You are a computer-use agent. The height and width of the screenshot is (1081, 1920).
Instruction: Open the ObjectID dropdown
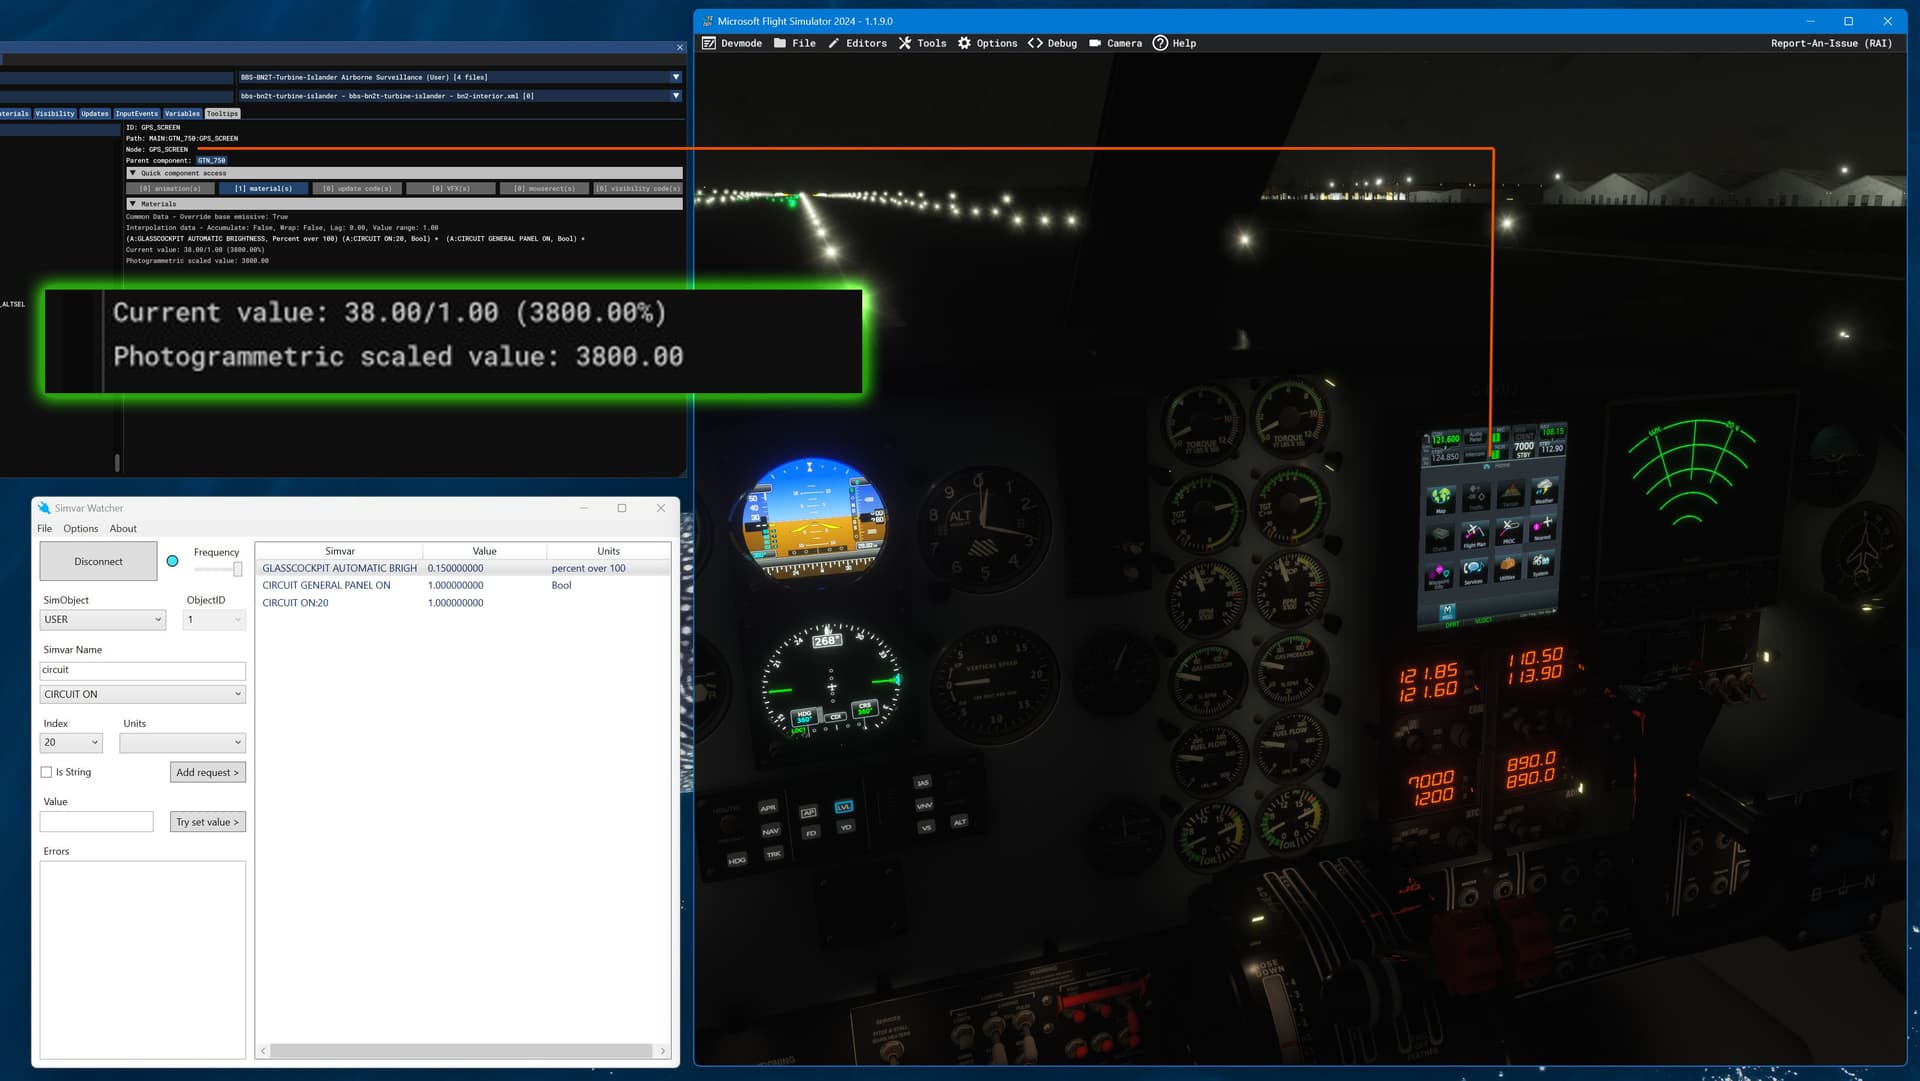(214, 620)
